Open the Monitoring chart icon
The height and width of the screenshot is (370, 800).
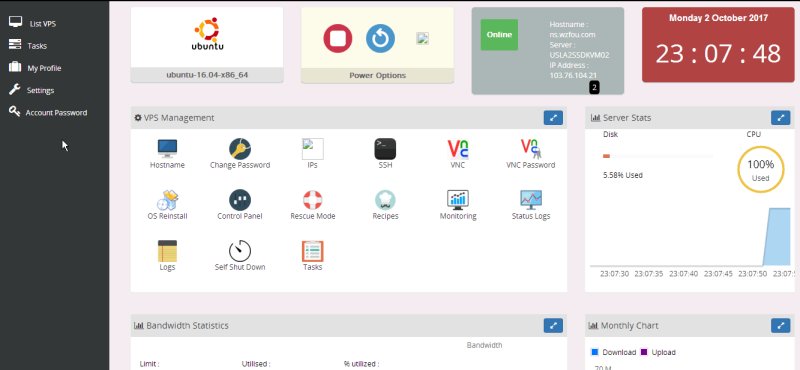point(458,200)
